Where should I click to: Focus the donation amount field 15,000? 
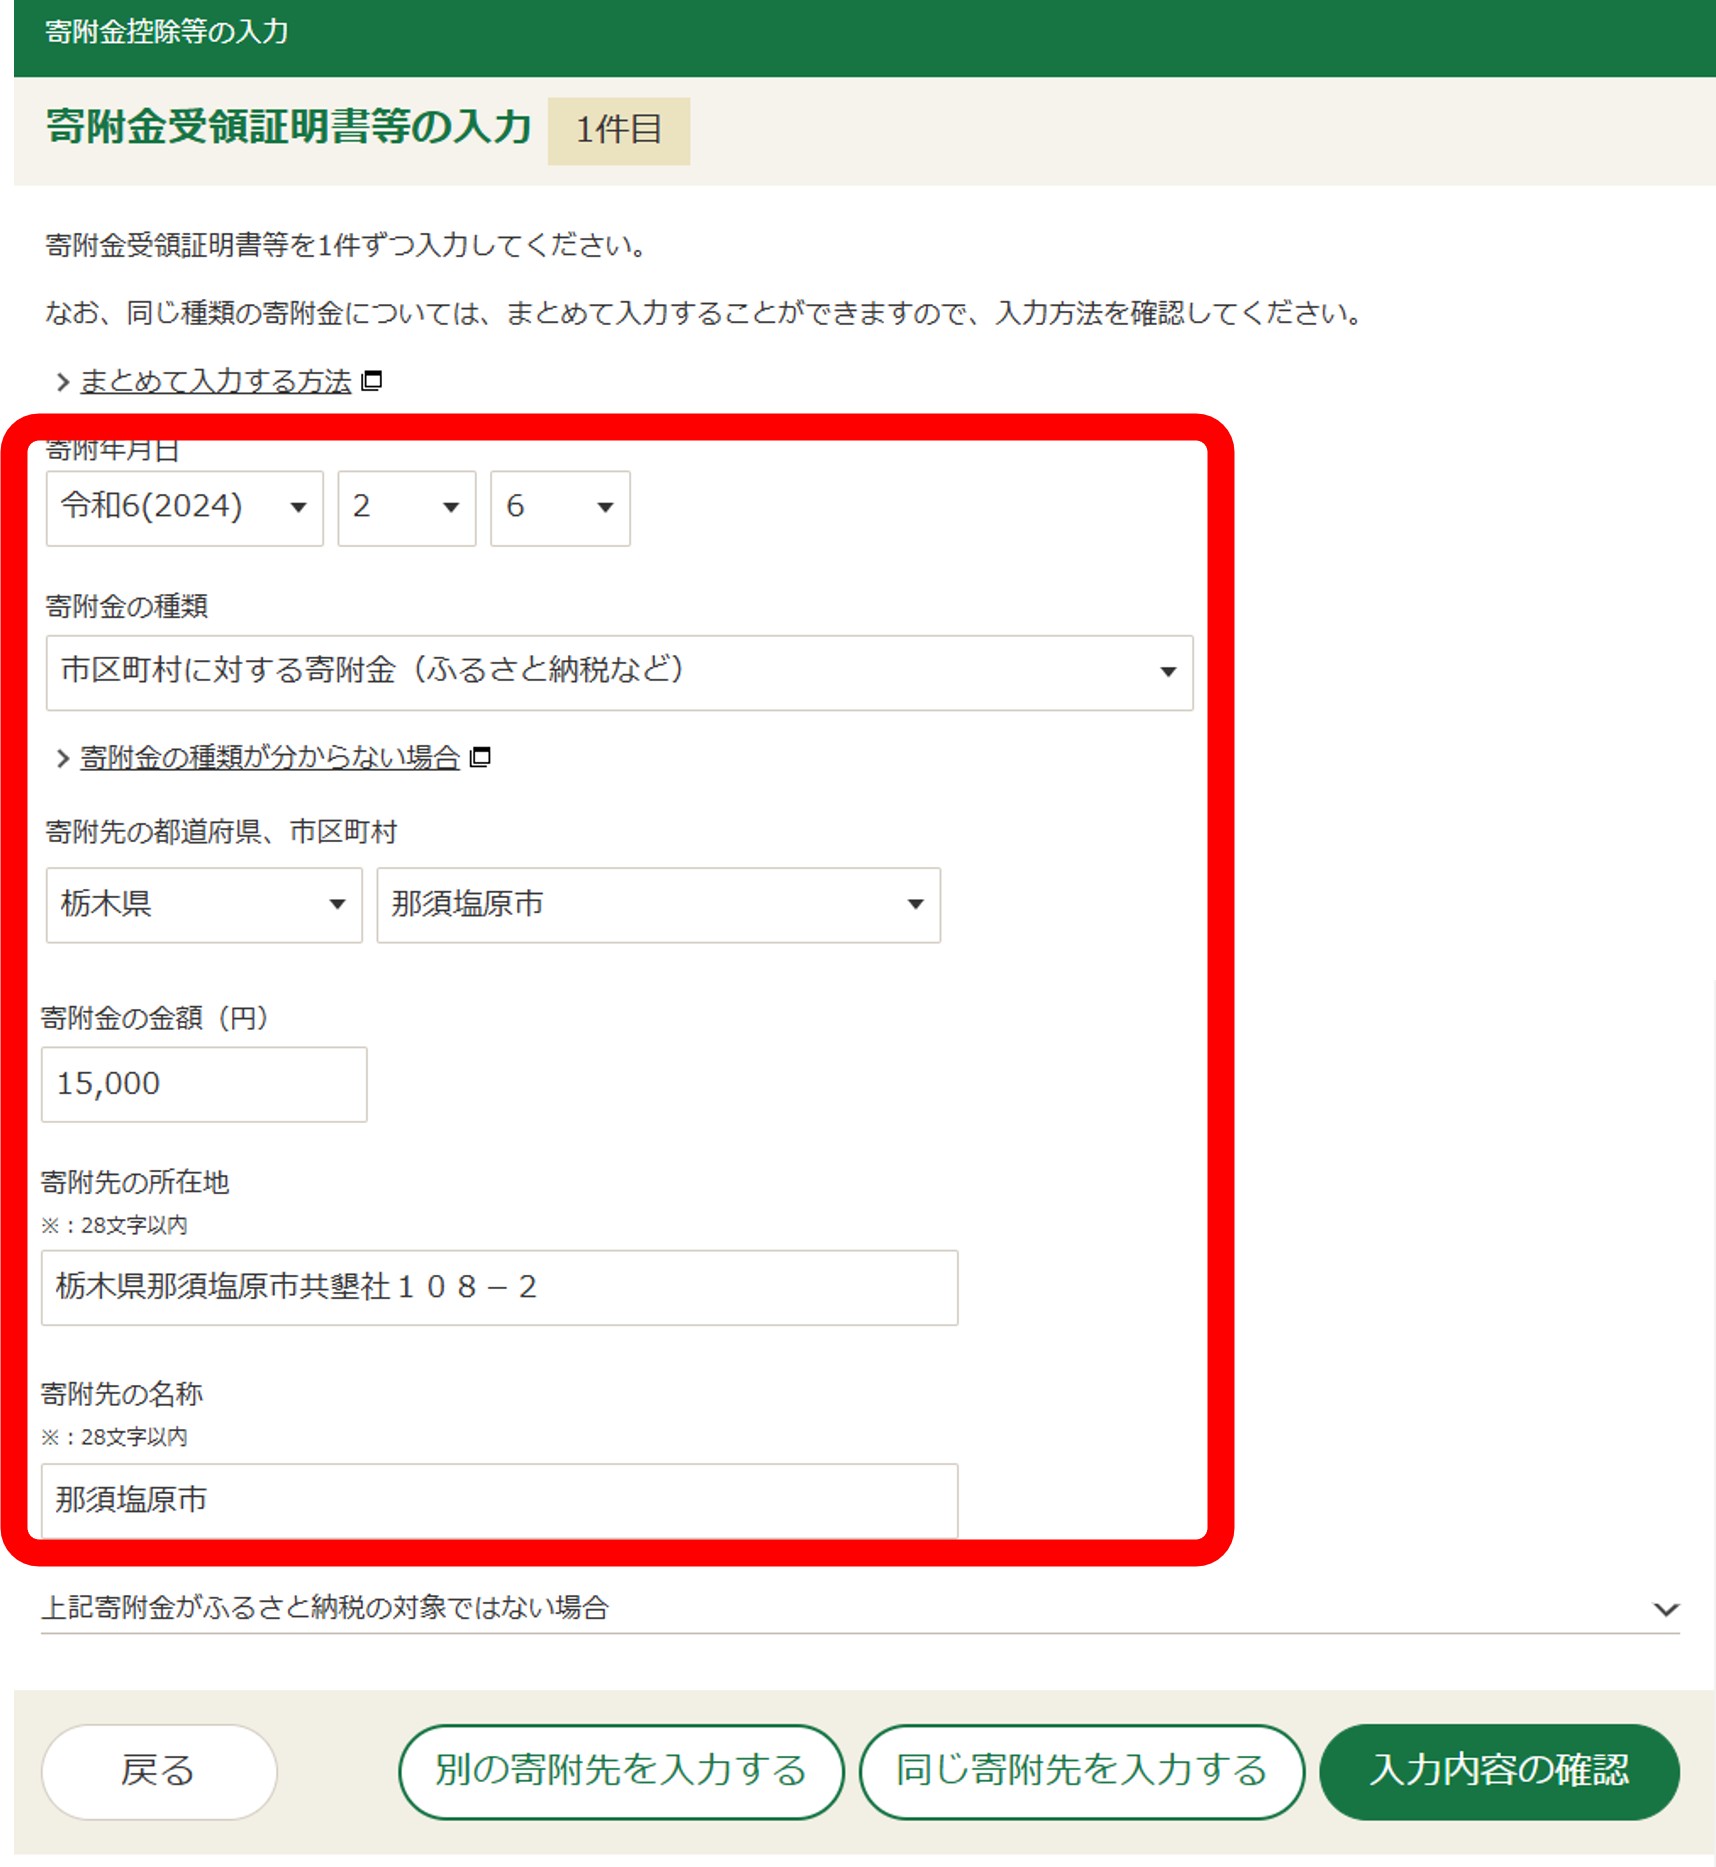(x=204, y=1084)
